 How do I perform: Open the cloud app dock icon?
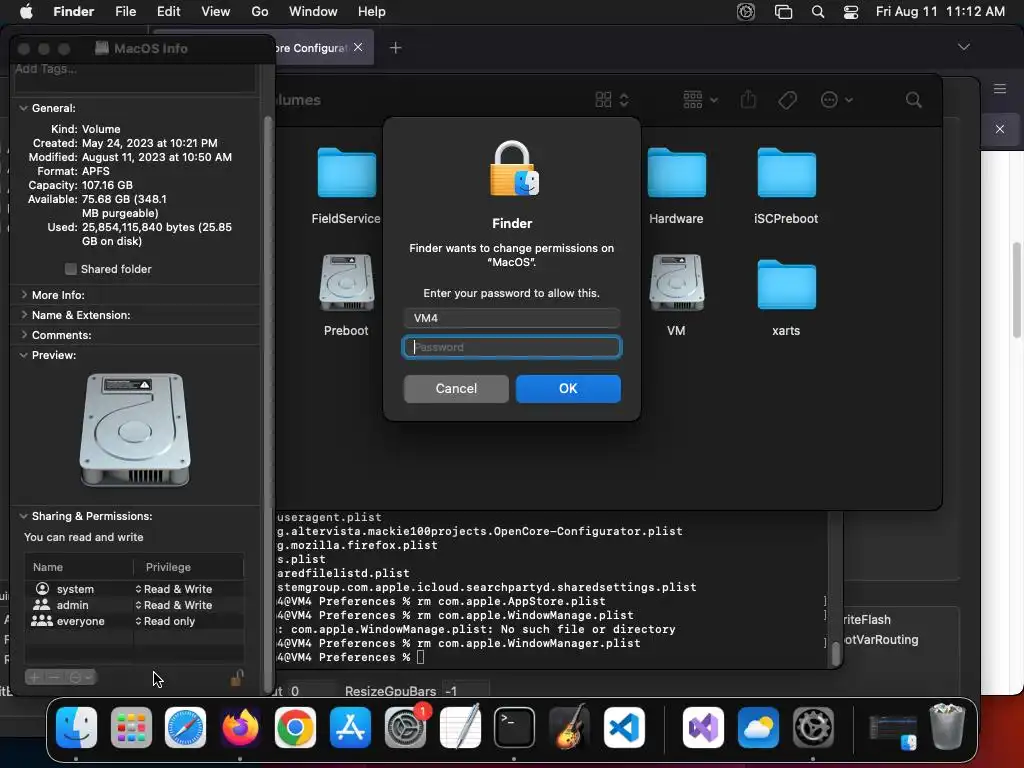pyautogui.click(x=758, y=728)
